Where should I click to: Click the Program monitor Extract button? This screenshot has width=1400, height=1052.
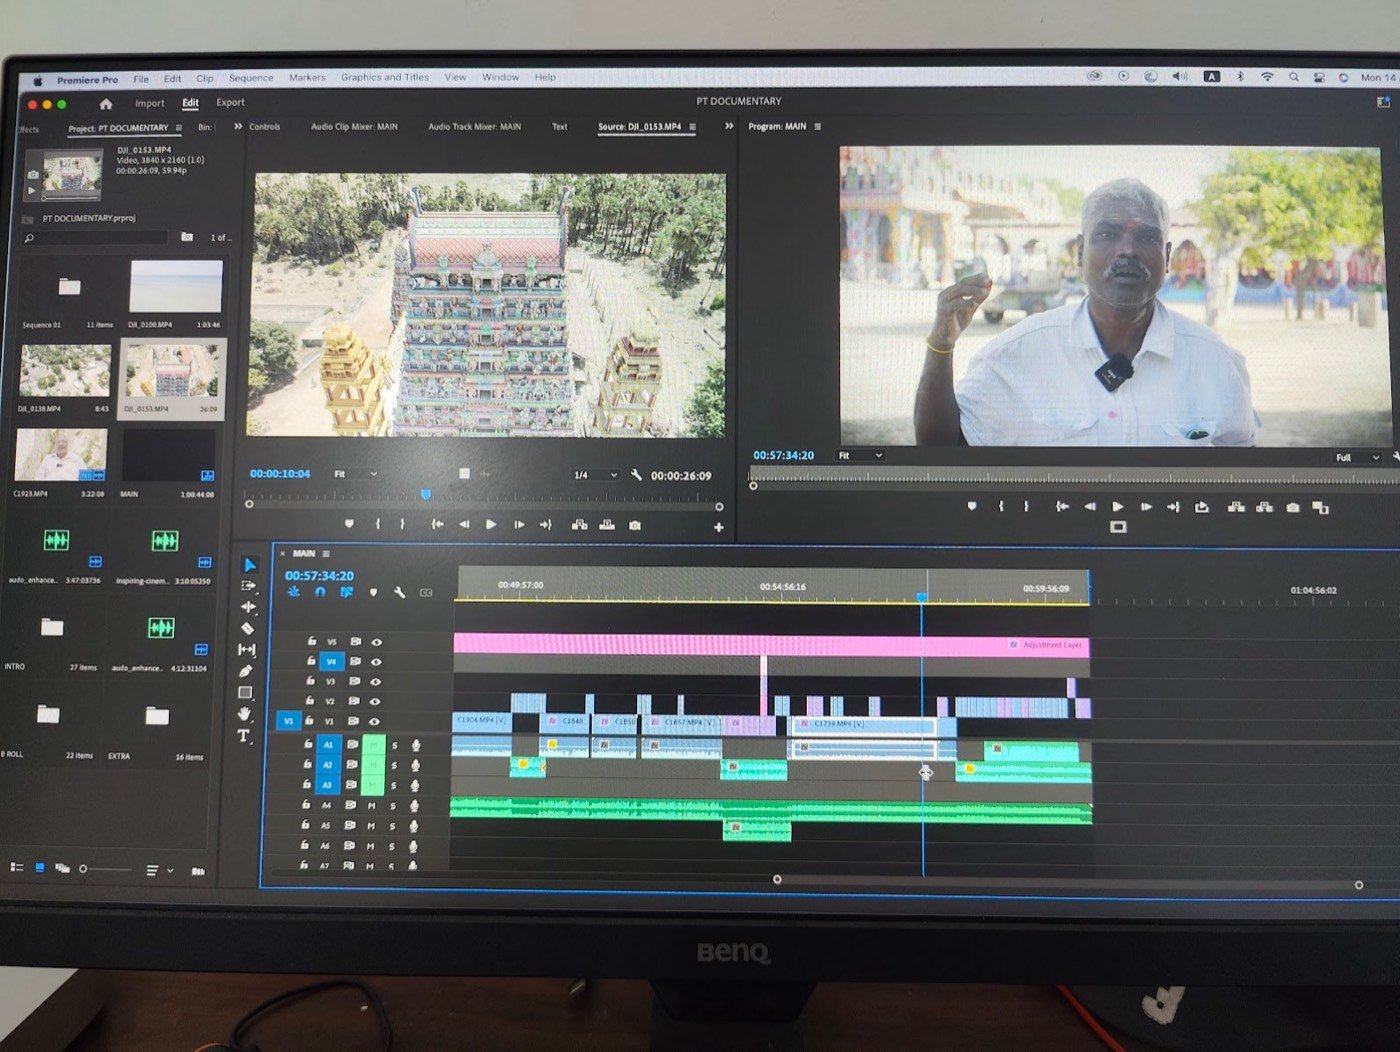[x=1264, y=507]
